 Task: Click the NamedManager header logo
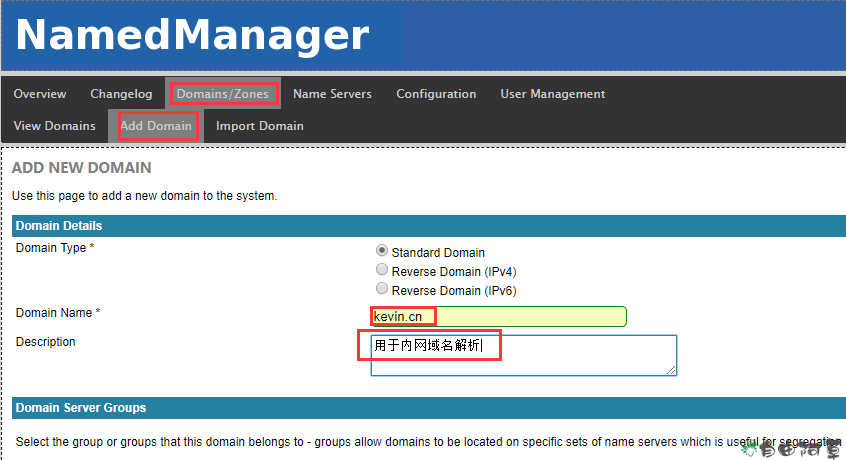click(193, 36)
